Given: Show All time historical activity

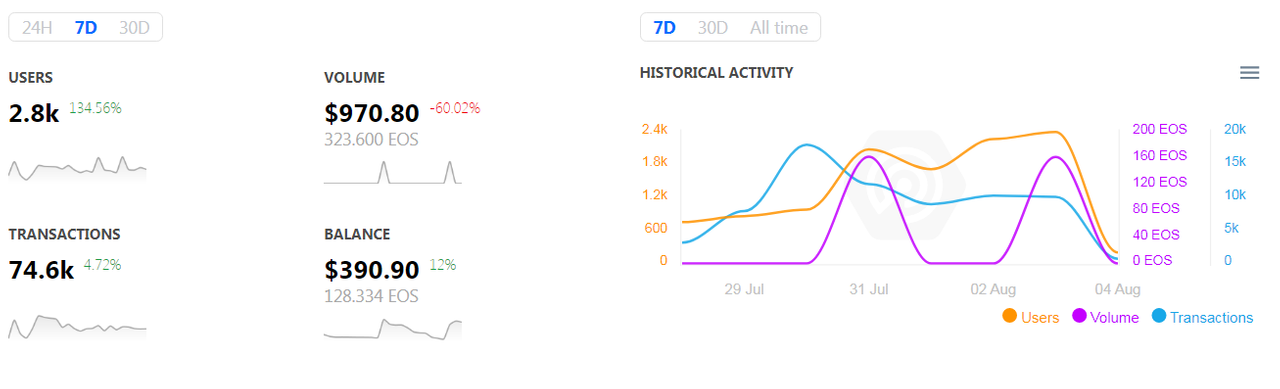Looking at the screenshot, I should 779,28.
